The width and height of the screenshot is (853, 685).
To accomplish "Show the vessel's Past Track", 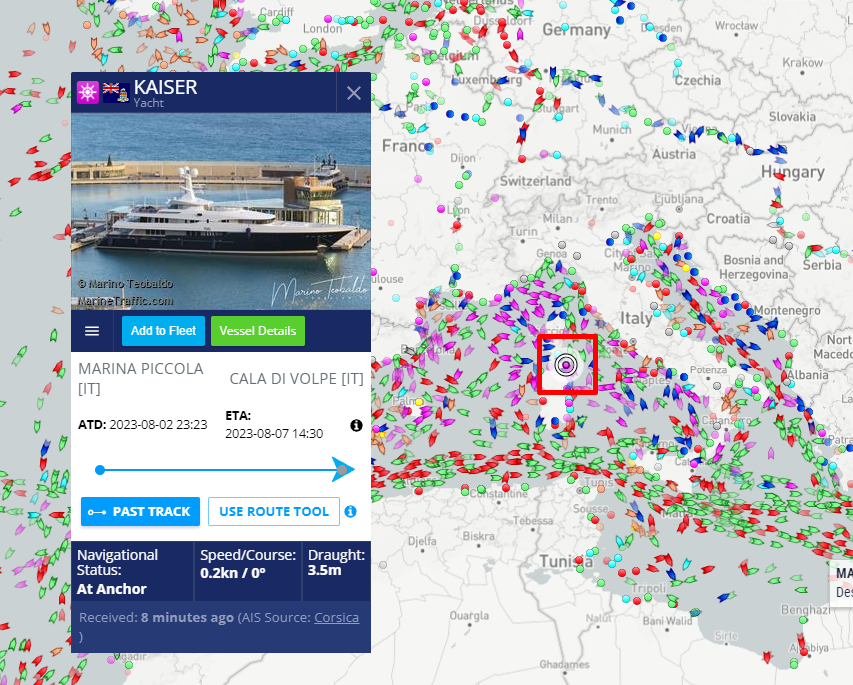I will [141, 511].
